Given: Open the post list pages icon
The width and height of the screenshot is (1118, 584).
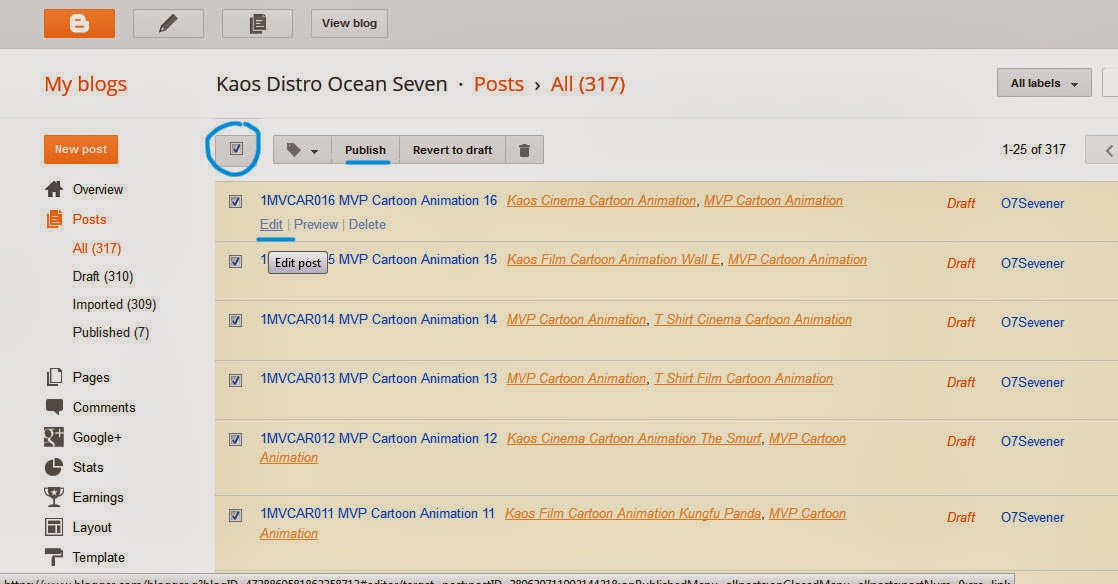Looking at the screenshot, I should [x=257, y=23].
